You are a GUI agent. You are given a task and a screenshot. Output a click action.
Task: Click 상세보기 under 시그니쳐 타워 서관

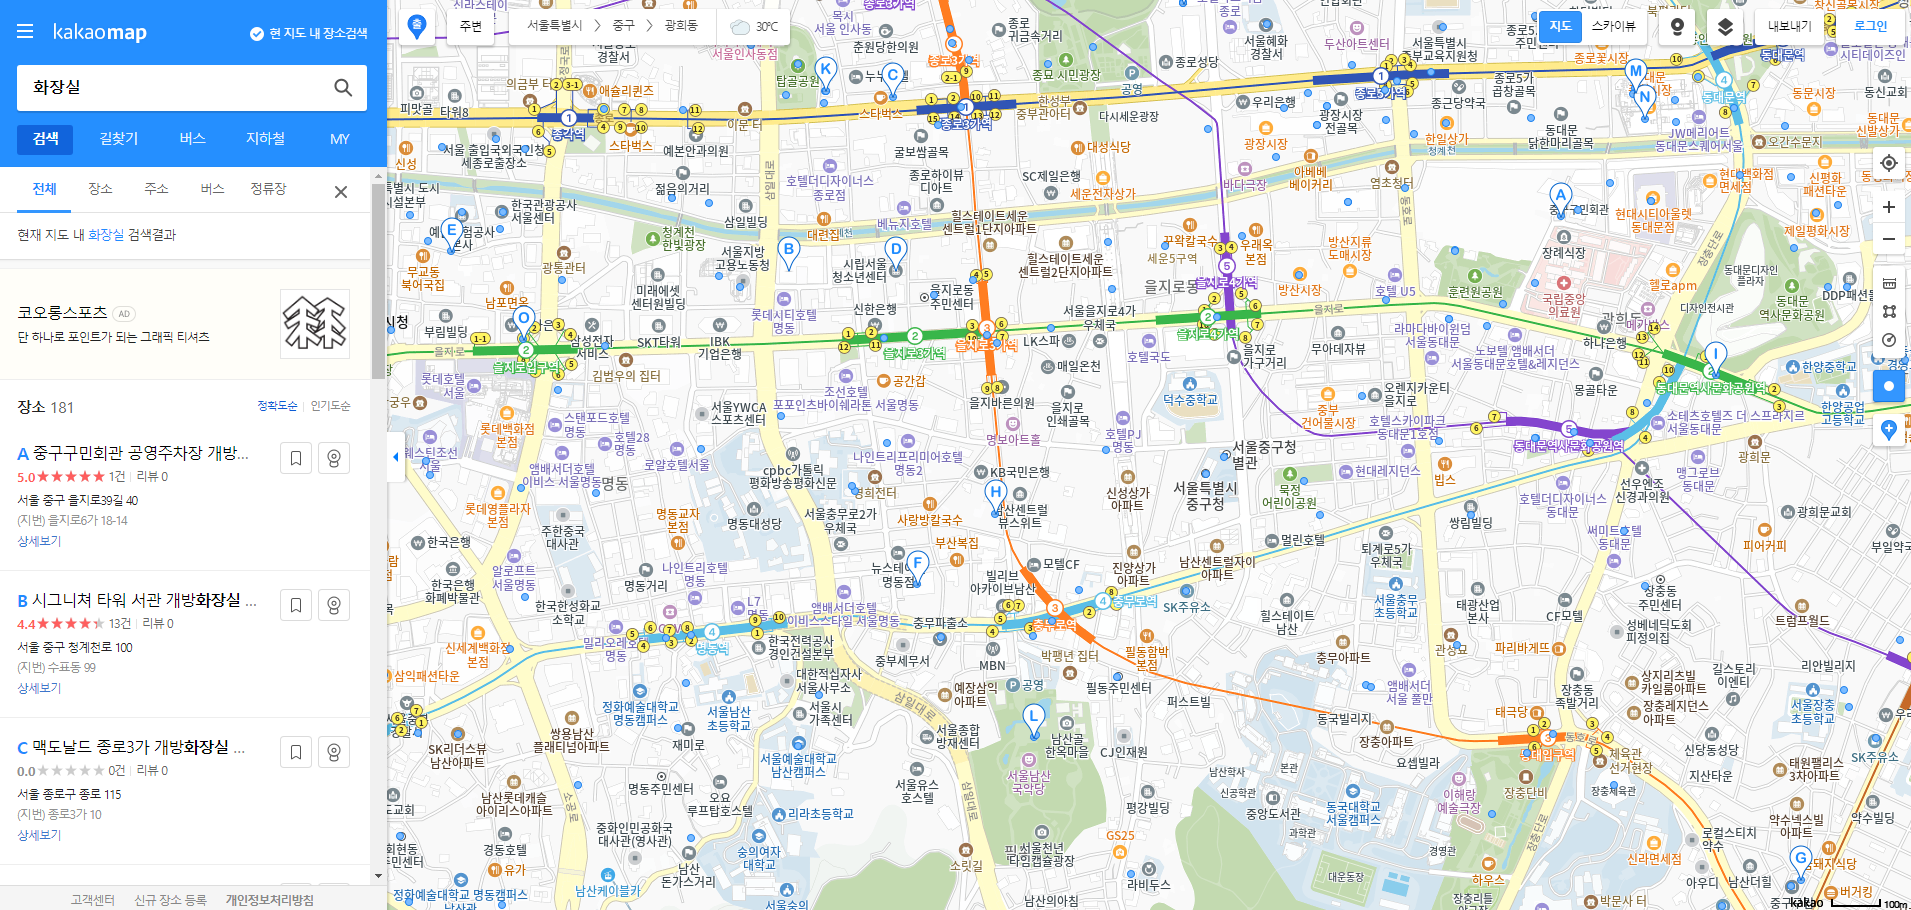[39, 688]
